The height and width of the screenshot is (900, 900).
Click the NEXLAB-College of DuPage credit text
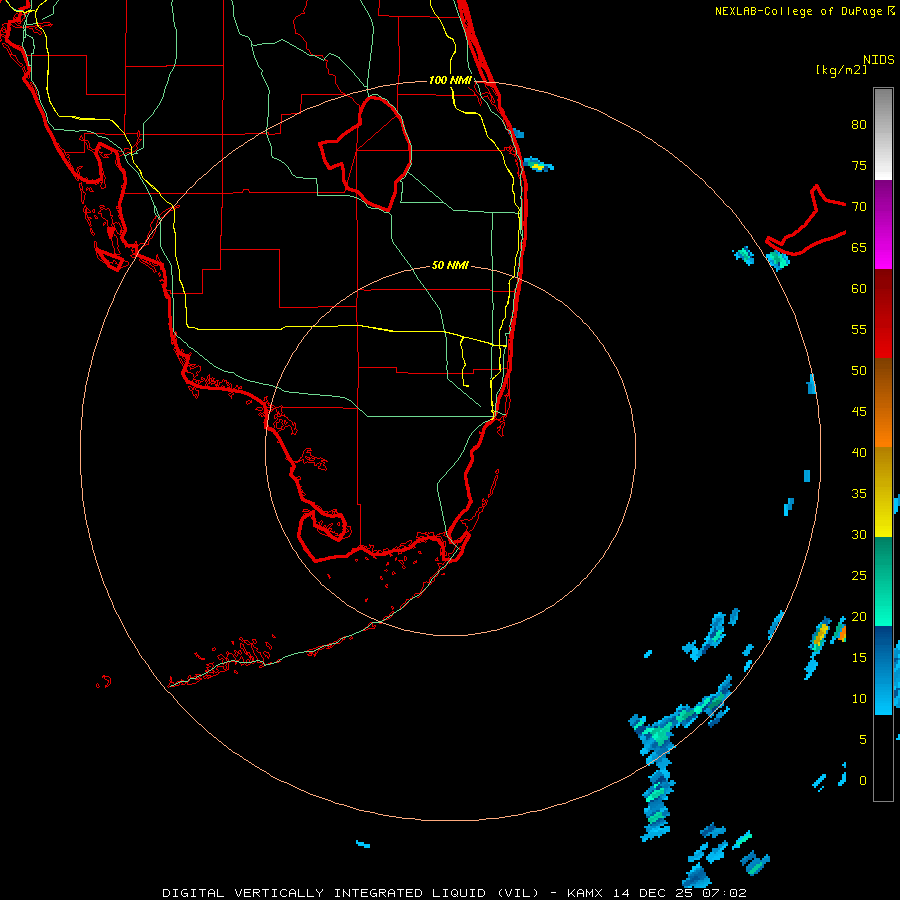point(799,11)
